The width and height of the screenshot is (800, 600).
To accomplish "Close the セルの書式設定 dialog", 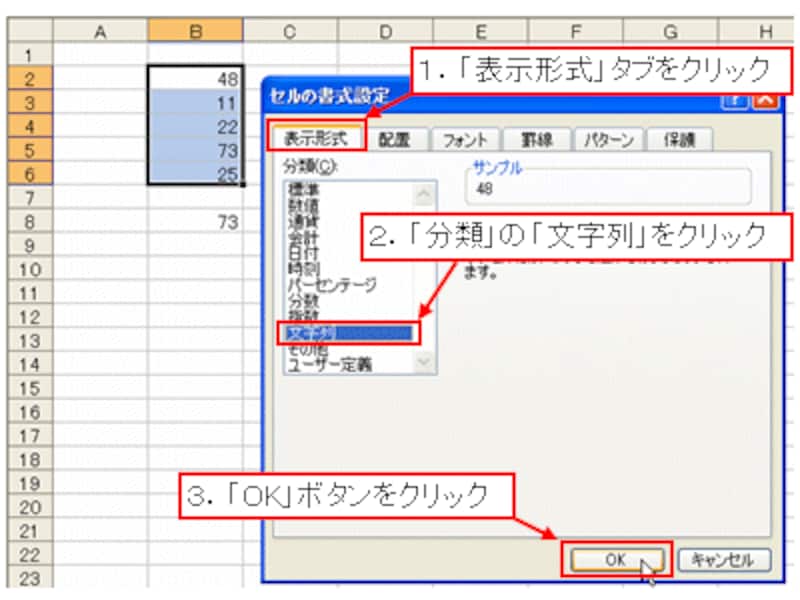I will pos(765,99).
